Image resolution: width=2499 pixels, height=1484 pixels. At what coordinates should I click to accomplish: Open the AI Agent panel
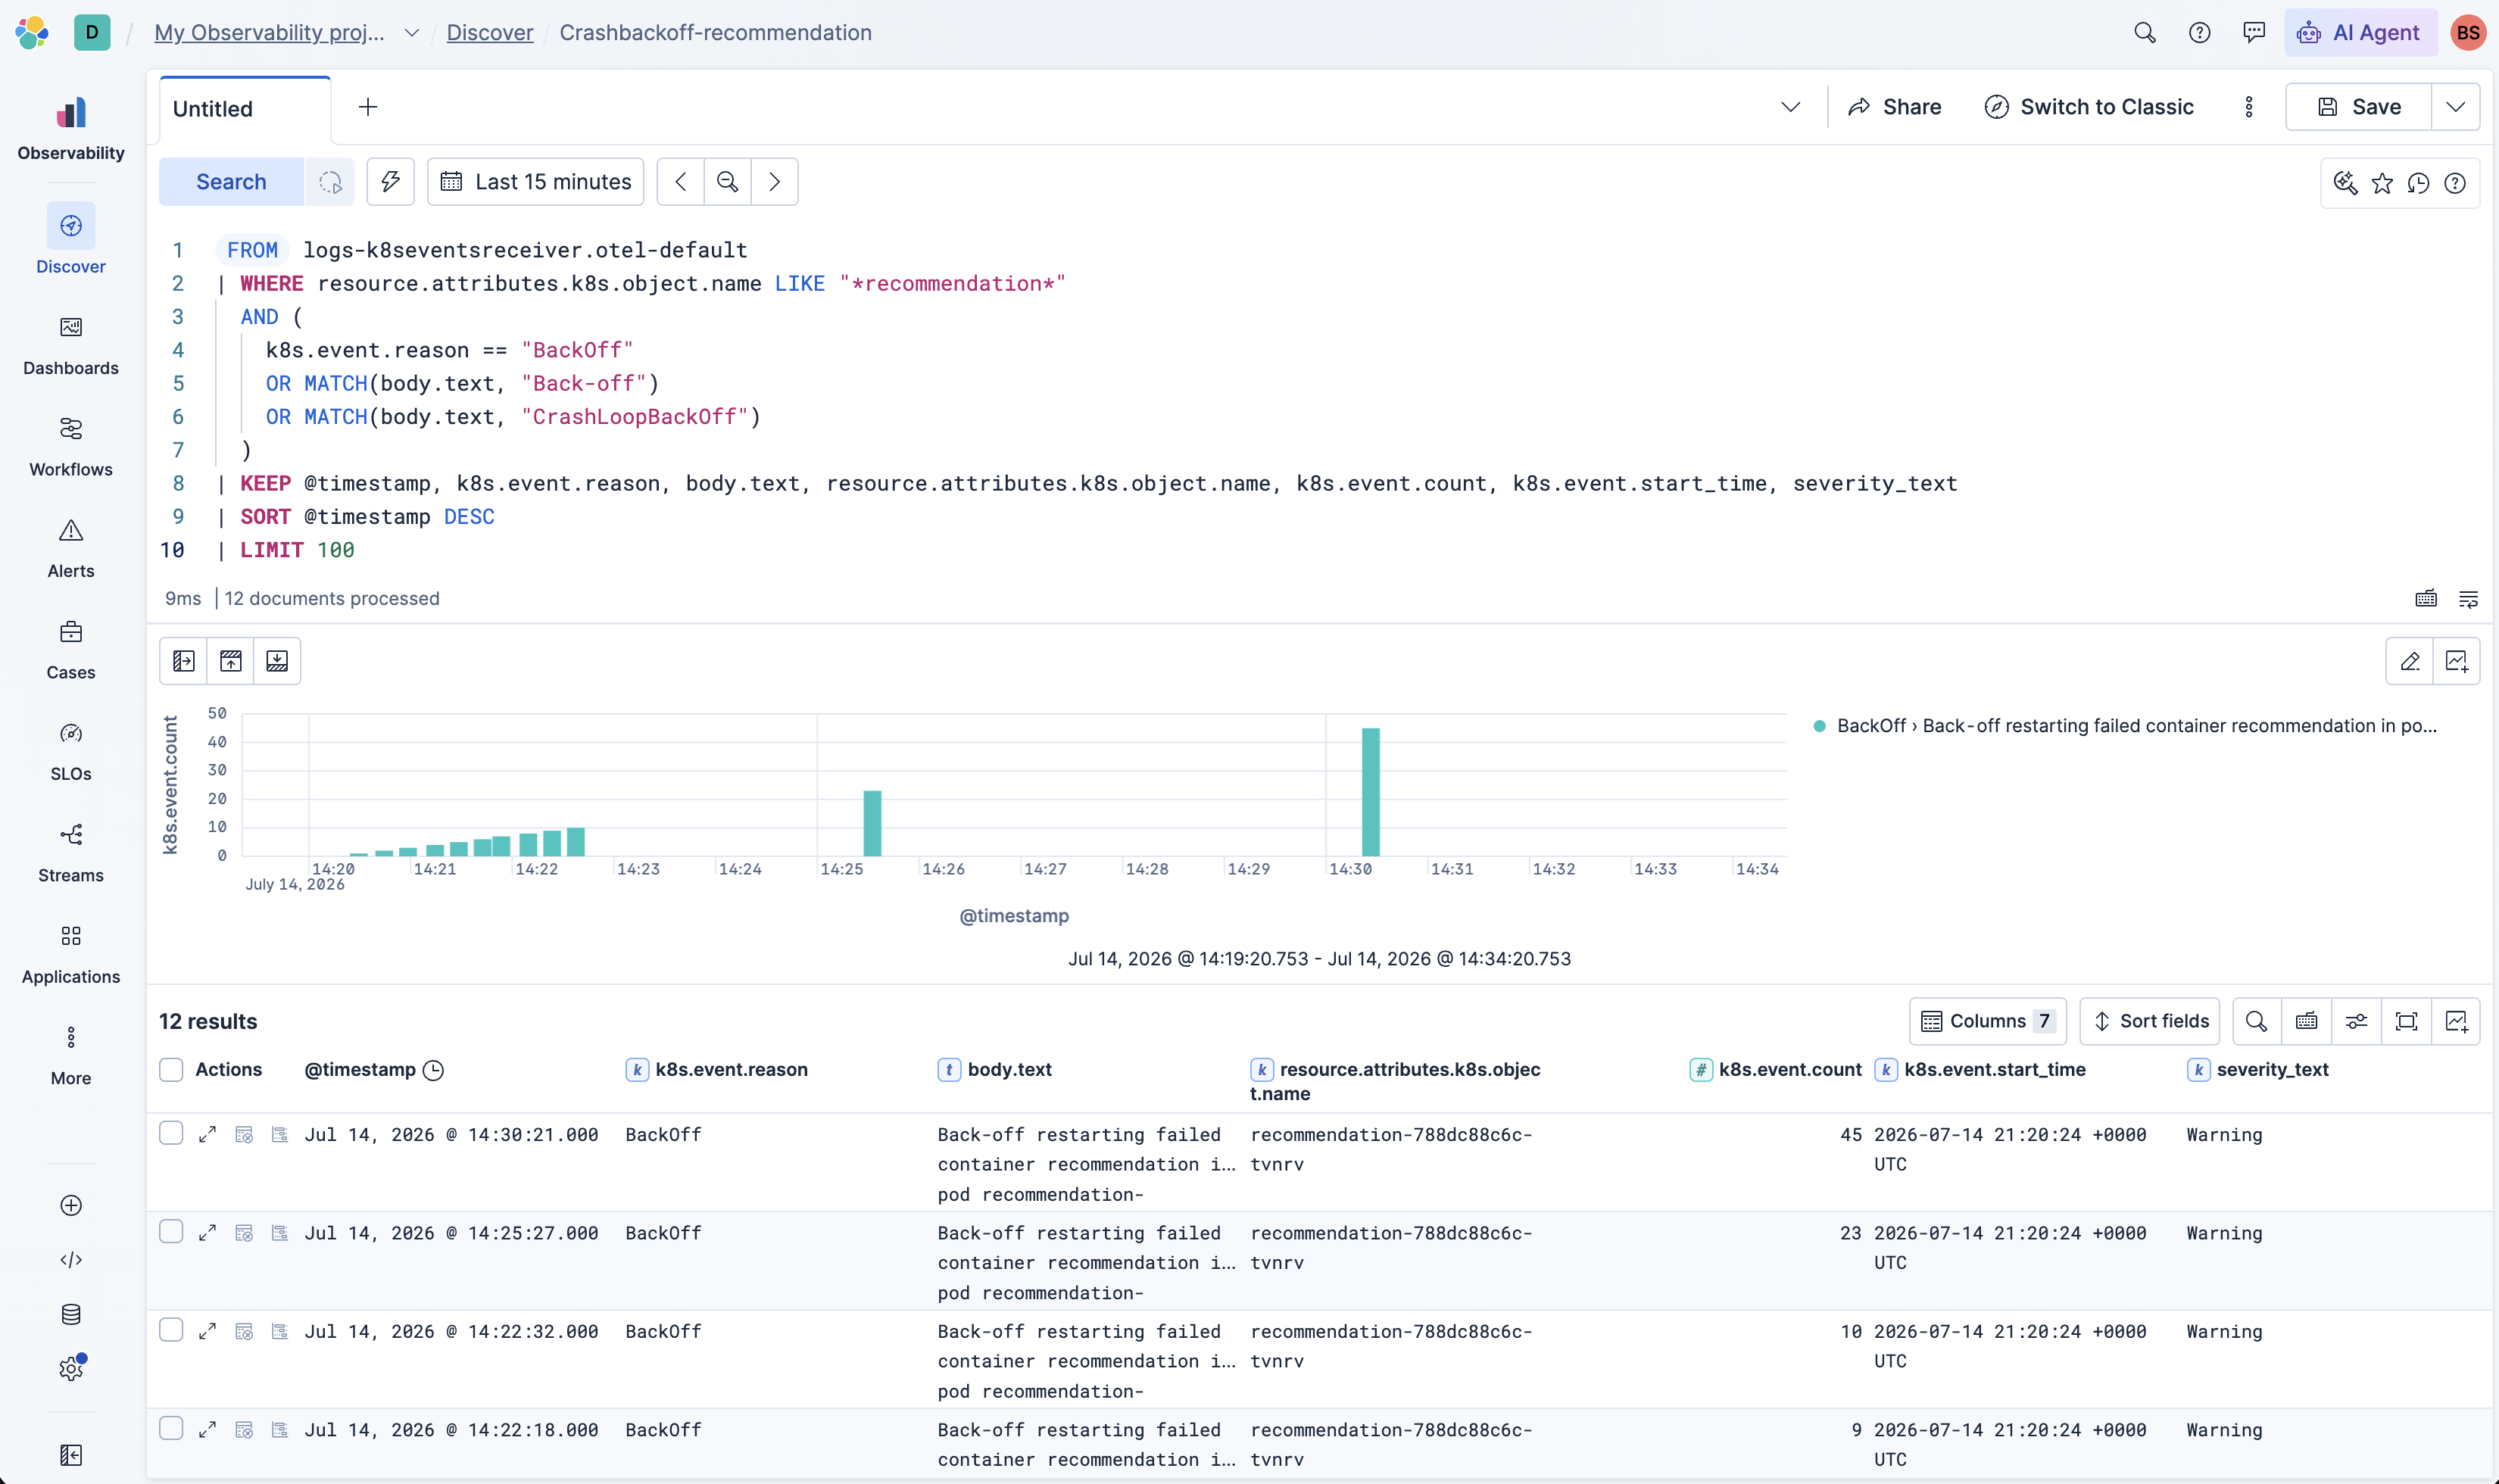click(x=2360, y=32)
